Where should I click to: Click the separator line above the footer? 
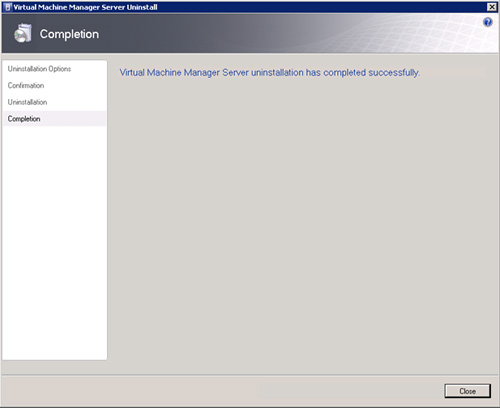(x=250, y=375)
